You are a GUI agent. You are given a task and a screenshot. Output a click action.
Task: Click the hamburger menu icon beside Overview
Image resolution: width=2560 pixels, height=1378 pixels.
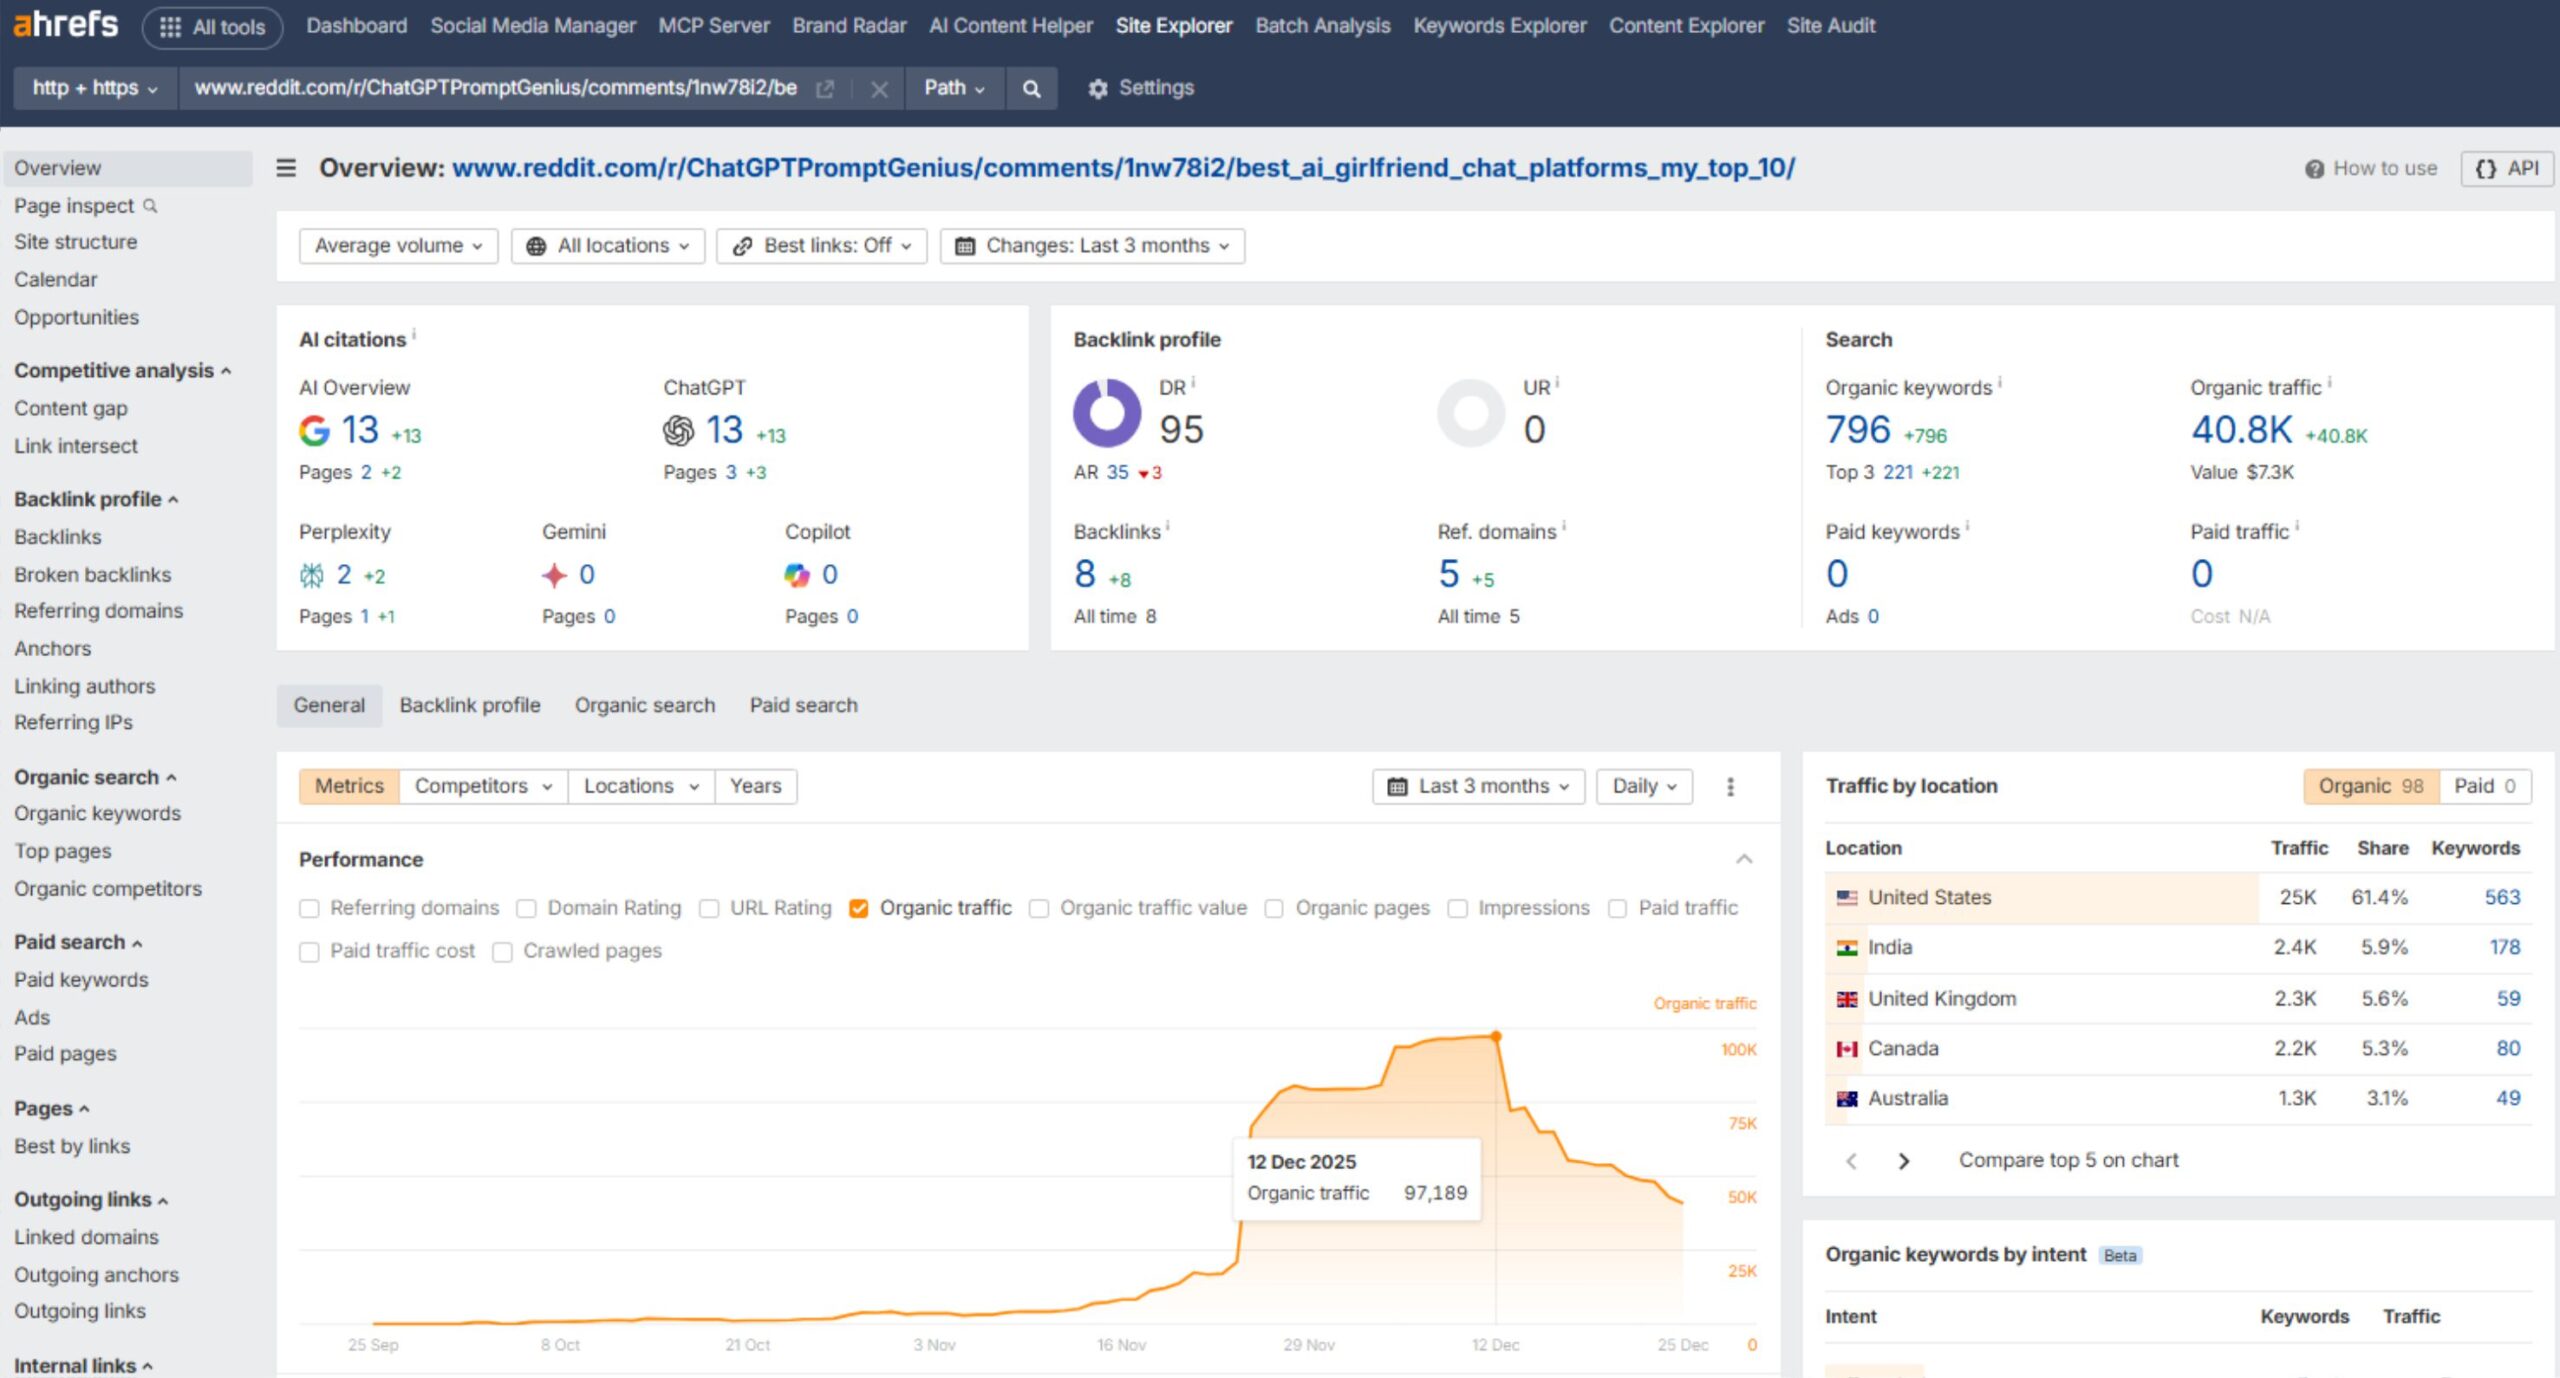286,168
